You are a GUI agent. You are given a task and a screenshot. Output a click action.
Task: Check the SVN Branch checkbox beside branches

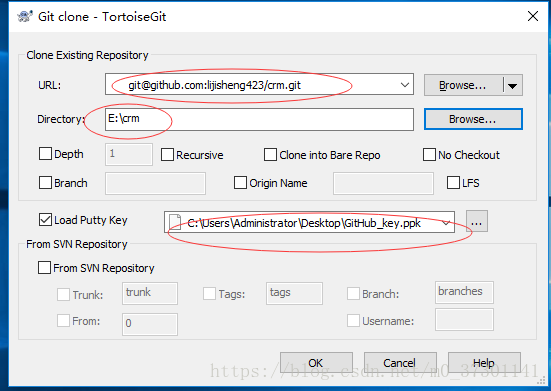[353, 294]
